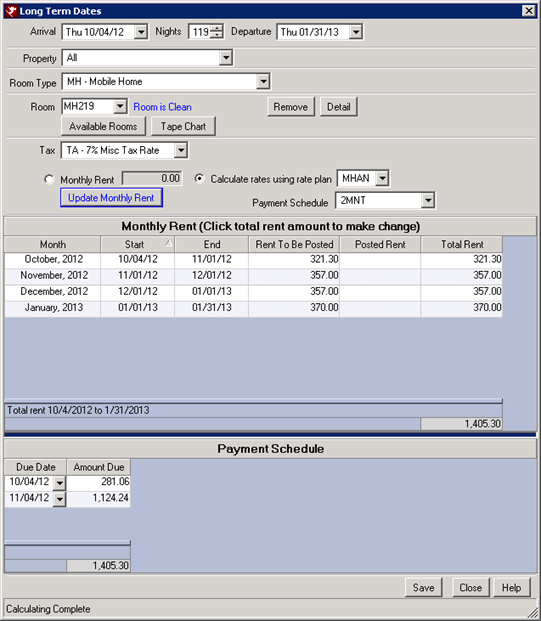Click the Room is Clean link
Image resolution: width=541 pixels, height=621 pixels.
(162, 107)
